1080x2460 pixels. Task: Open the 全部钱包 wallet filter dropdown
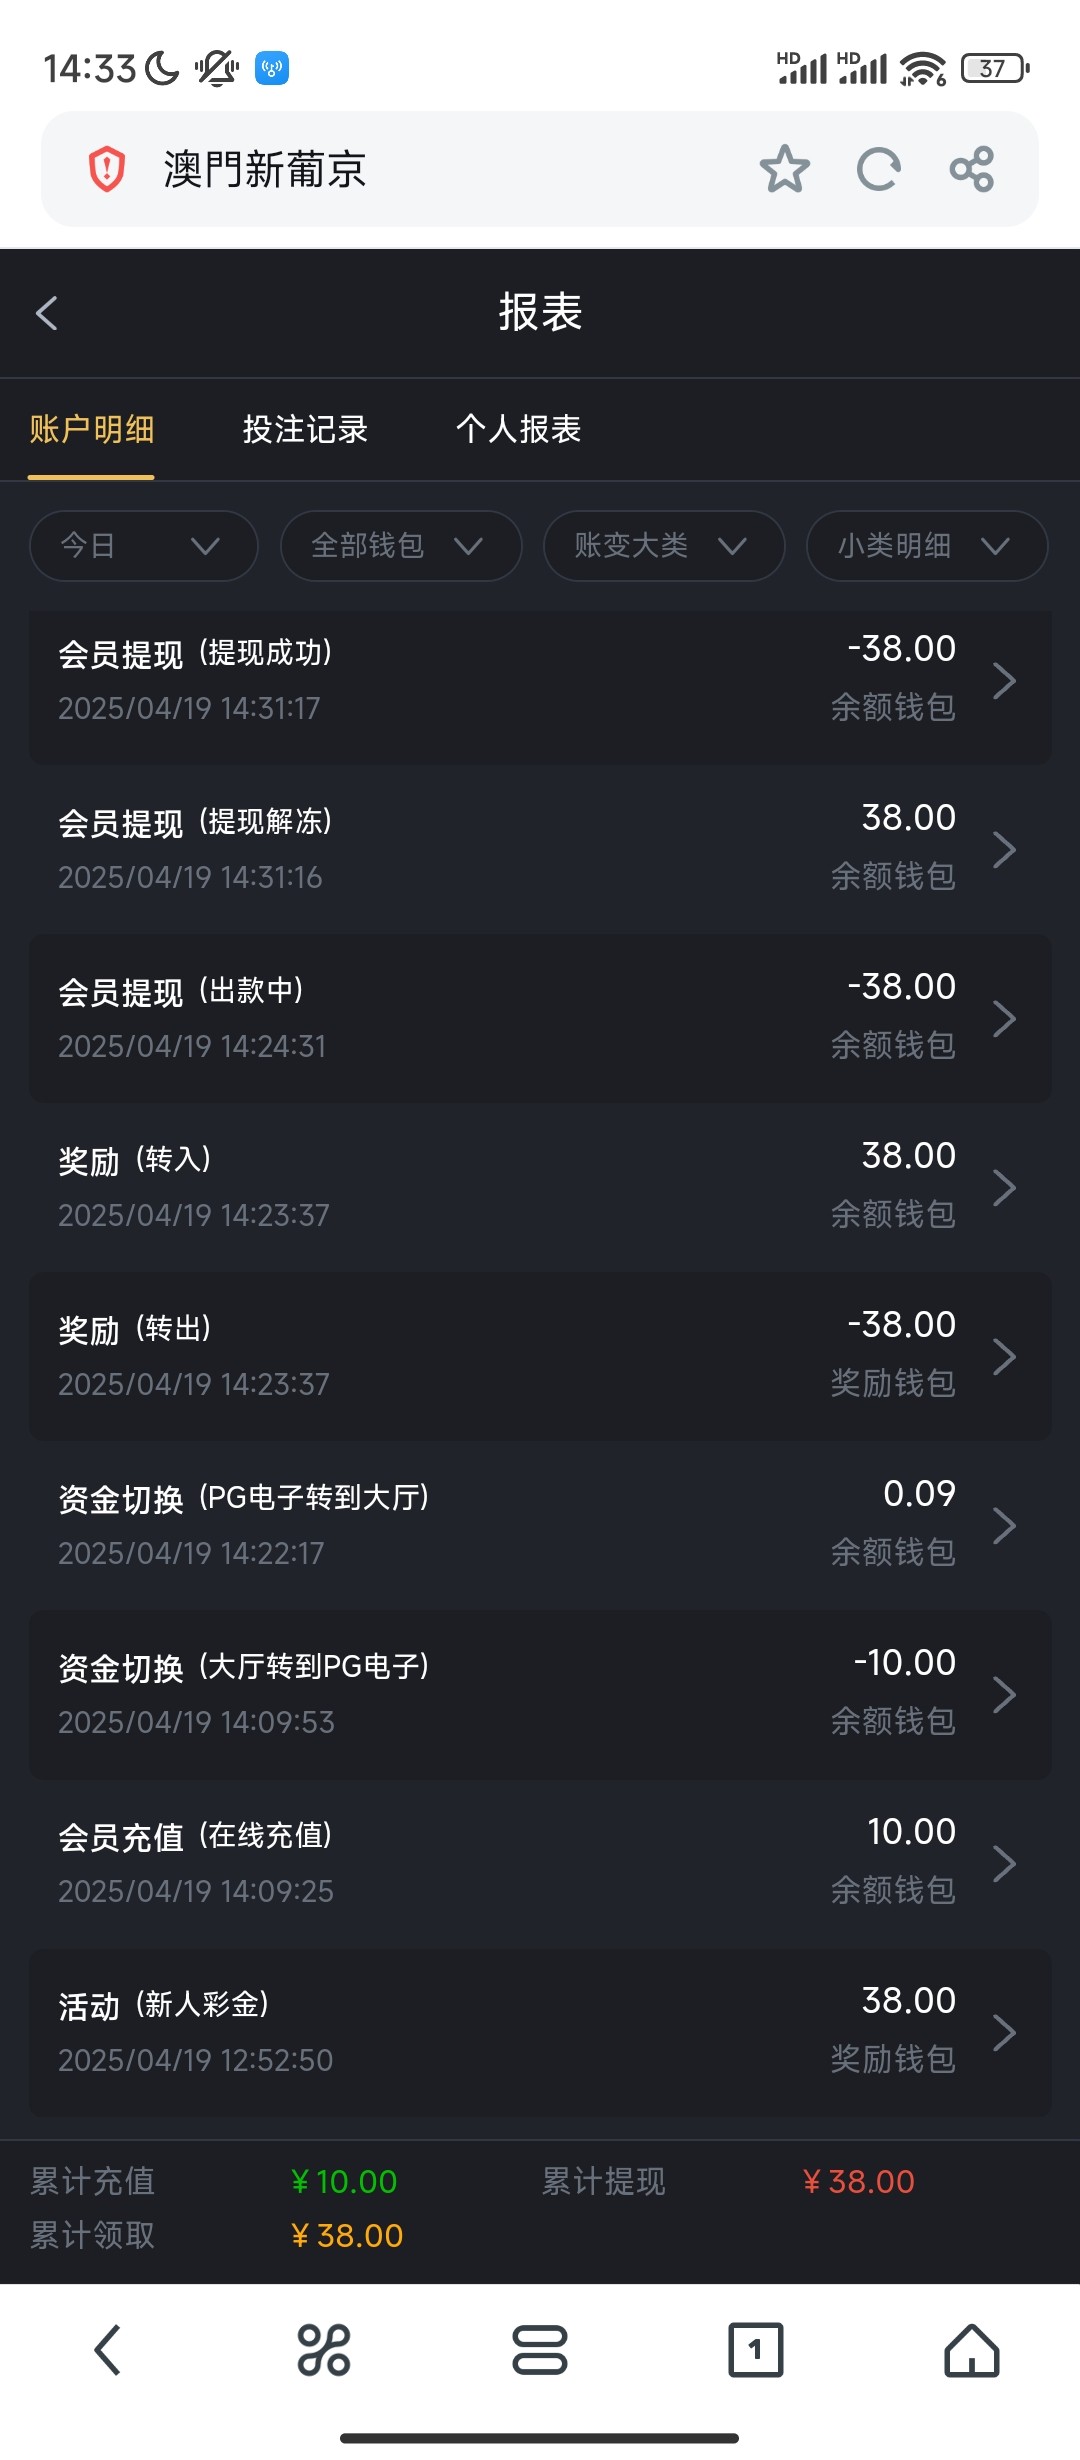[401, 546]
